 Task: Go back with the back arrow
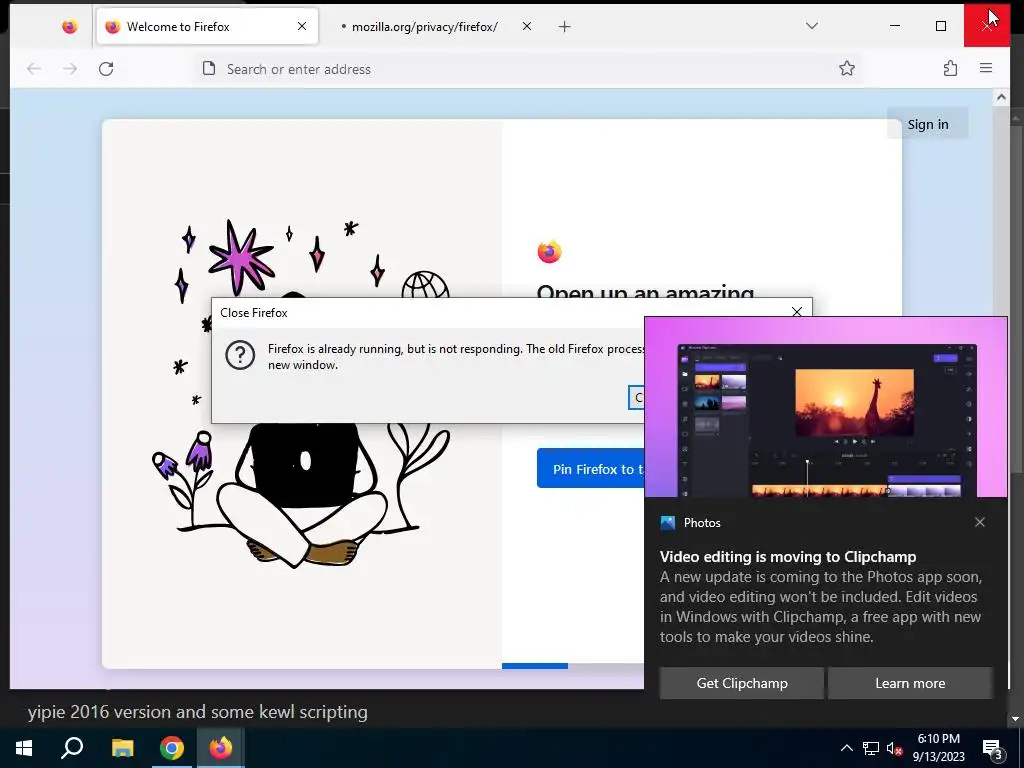coord(34,69)
